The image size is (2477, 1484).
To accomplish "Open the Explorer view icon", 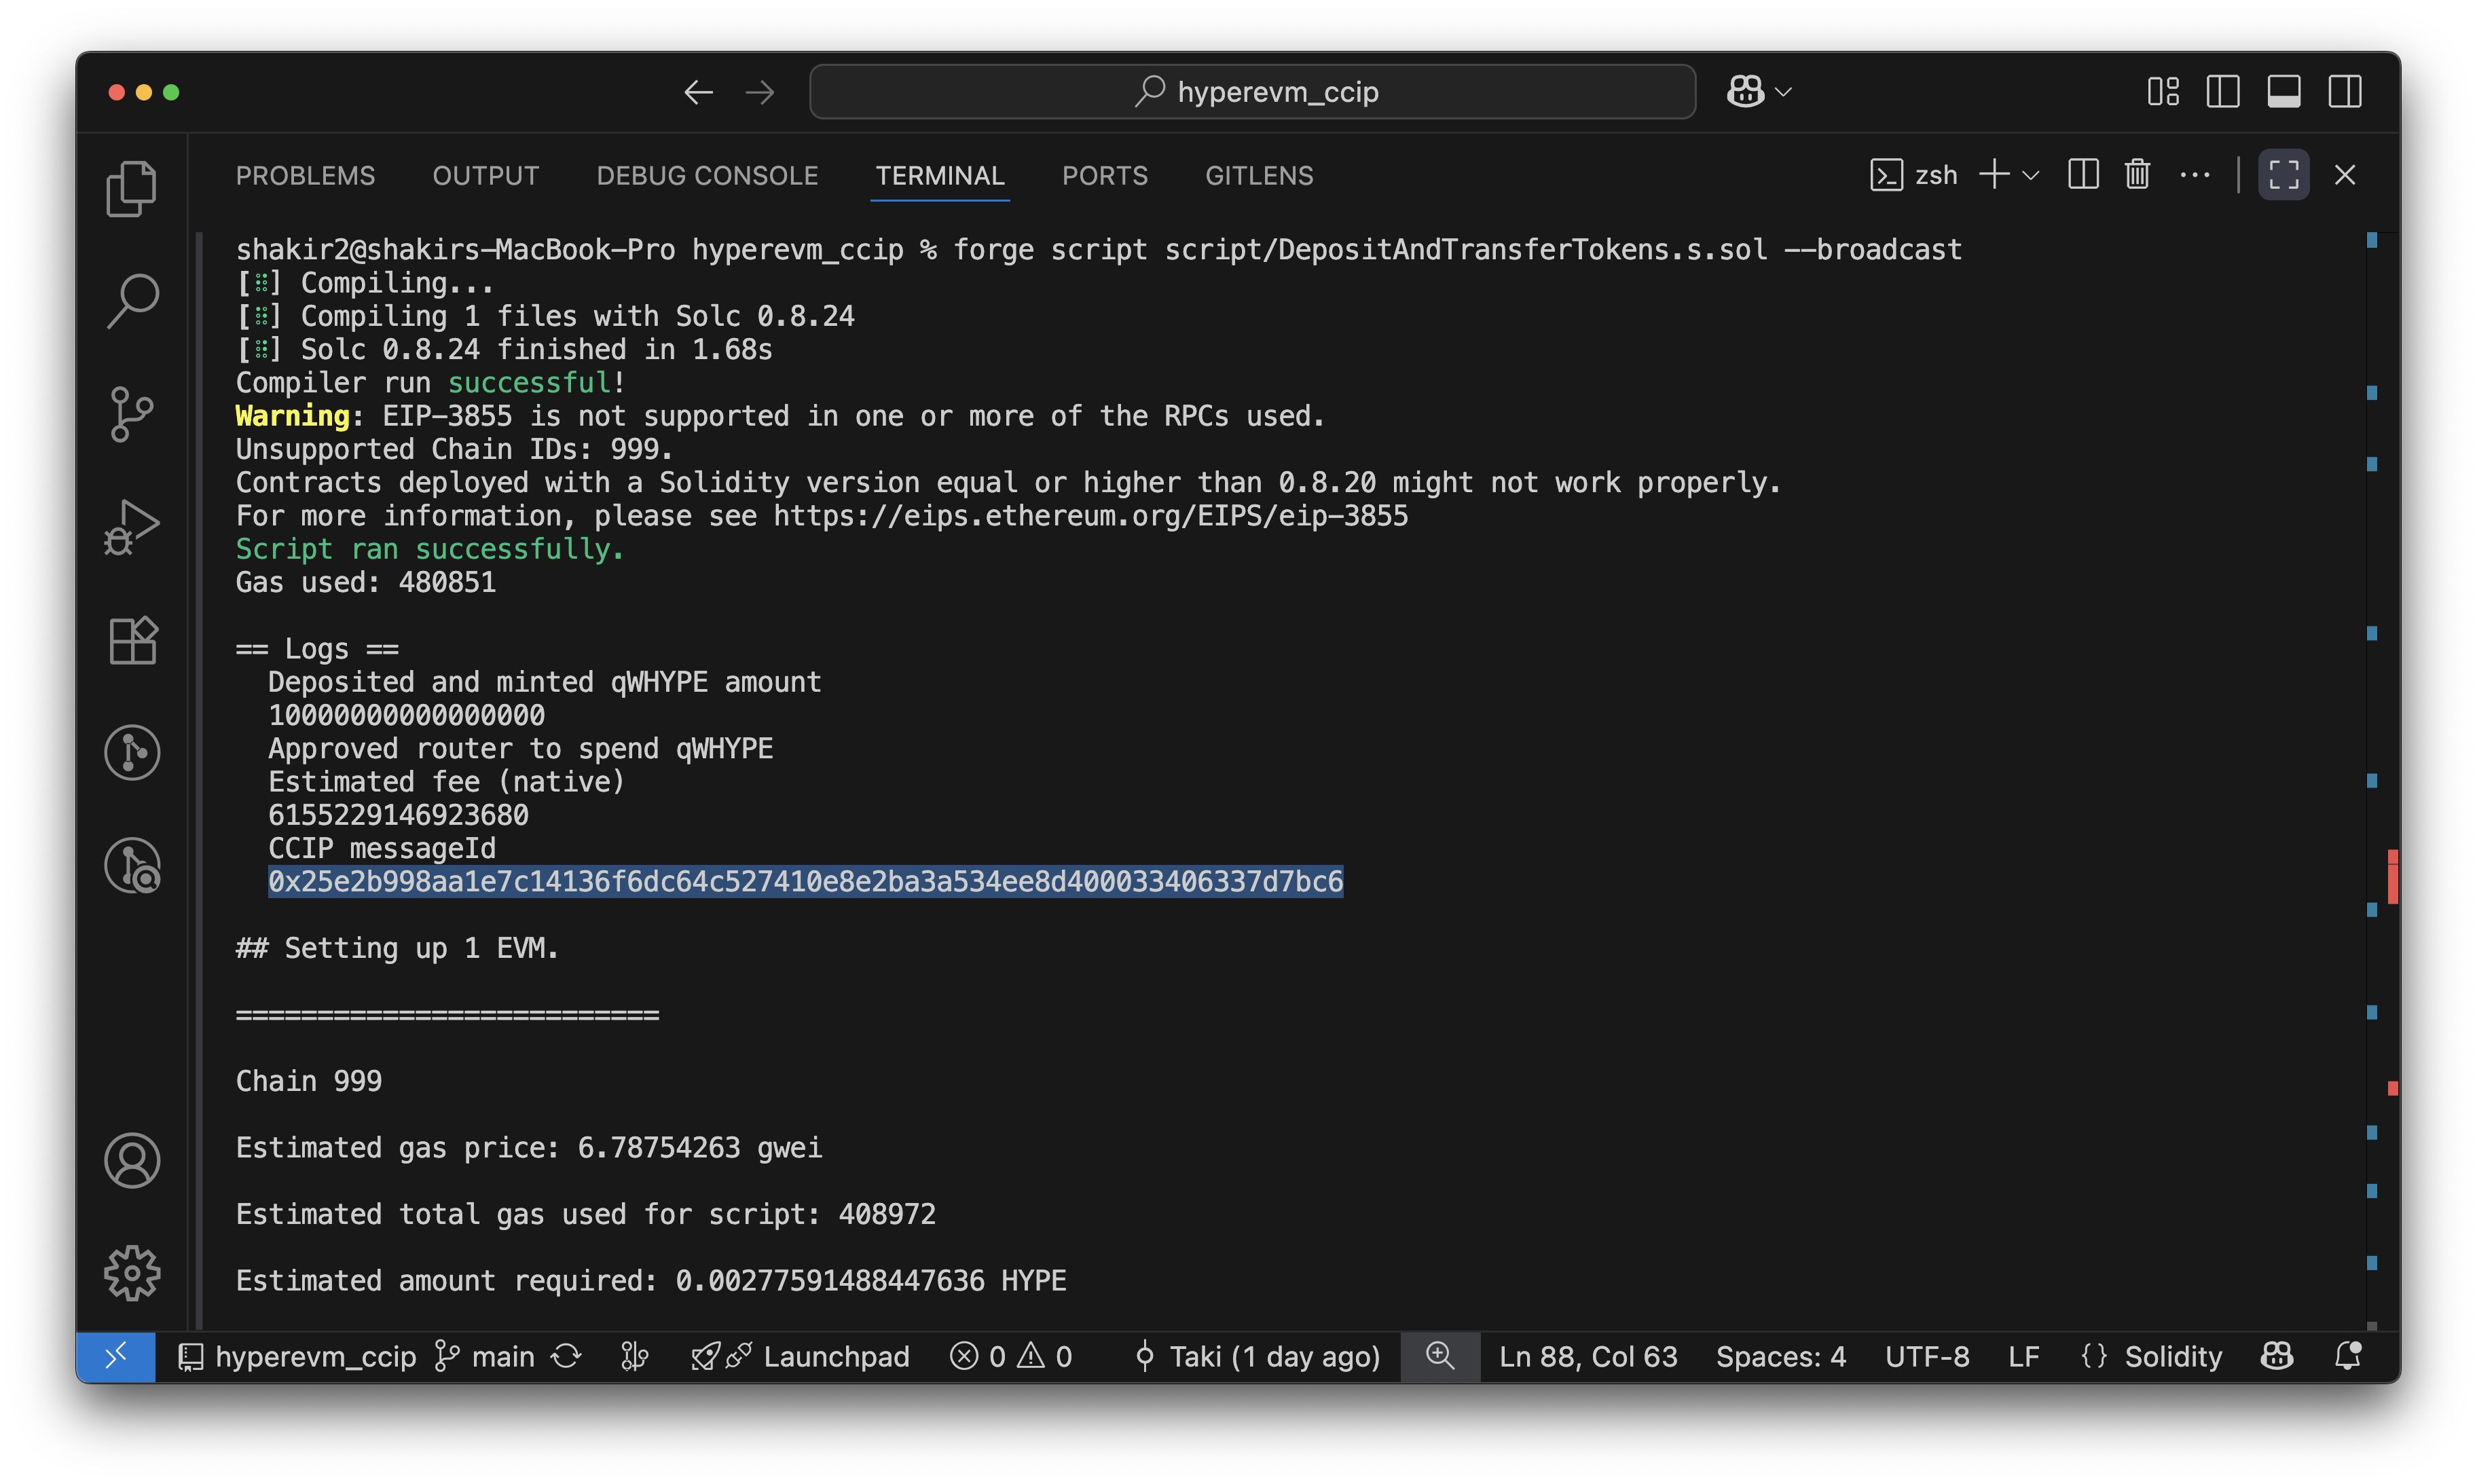I will click(x=131, y=188).
